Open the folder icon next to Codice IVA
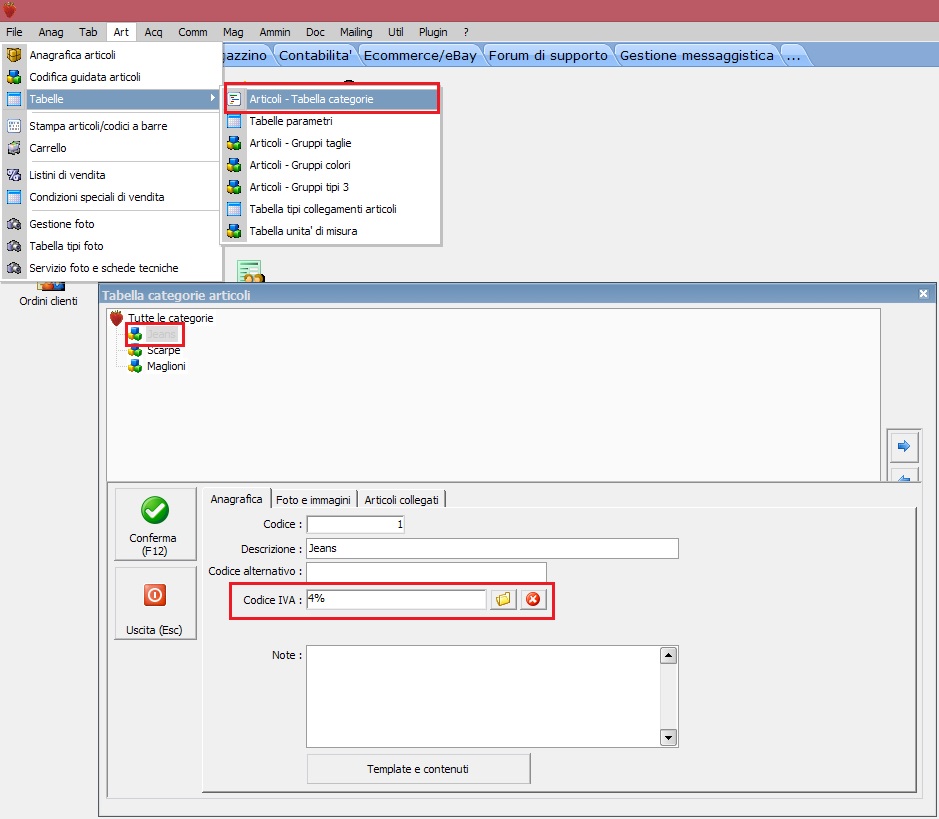939x819 pixels. tap(503, 599)
